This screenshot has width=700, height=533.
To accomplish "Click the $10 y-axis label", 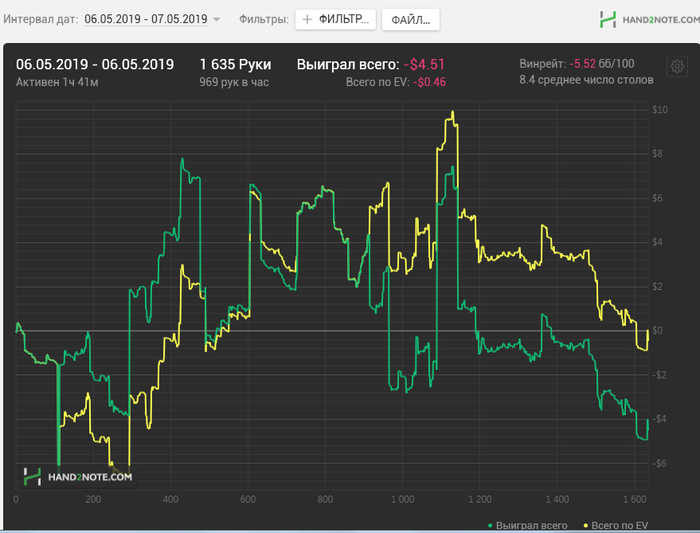I will (660, 109).
